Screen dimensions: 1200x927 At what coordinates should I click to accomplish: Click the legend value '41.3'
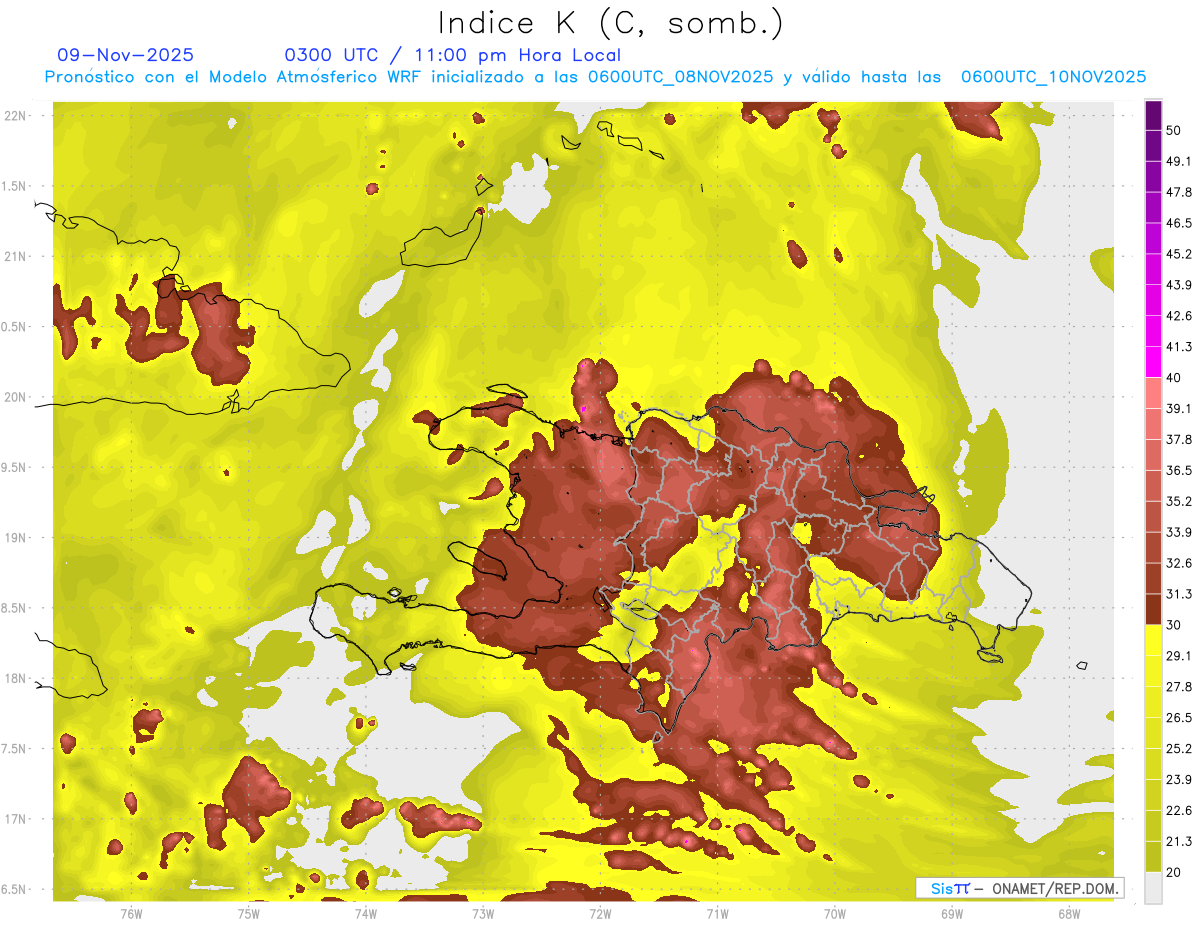[x=1178, y=347]
